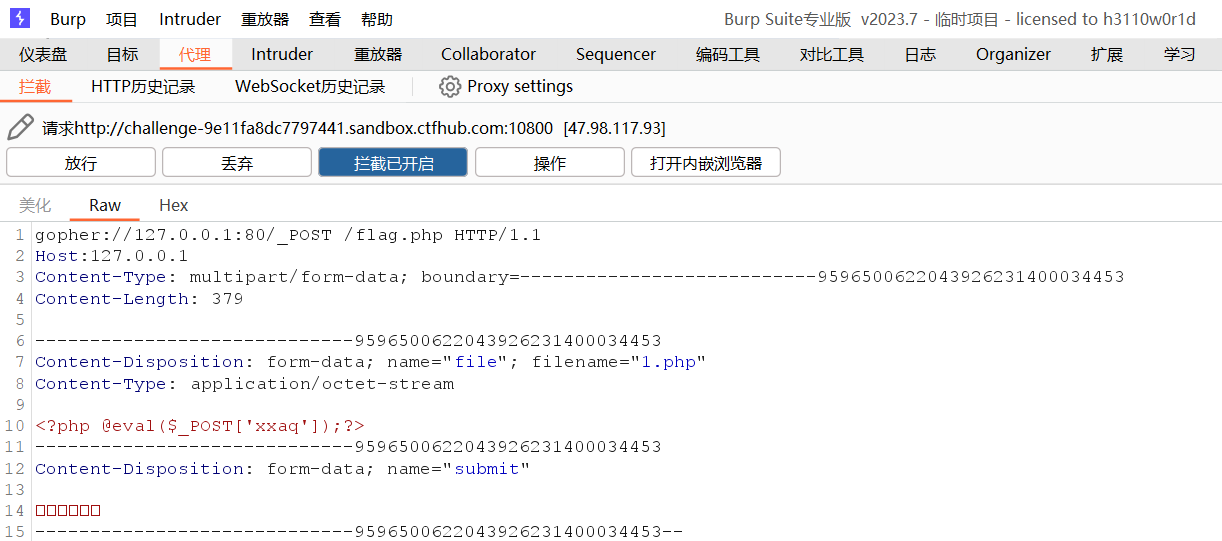Open the Intruder menu in menu bar
Screen dimensions: 1222x541
190,19
